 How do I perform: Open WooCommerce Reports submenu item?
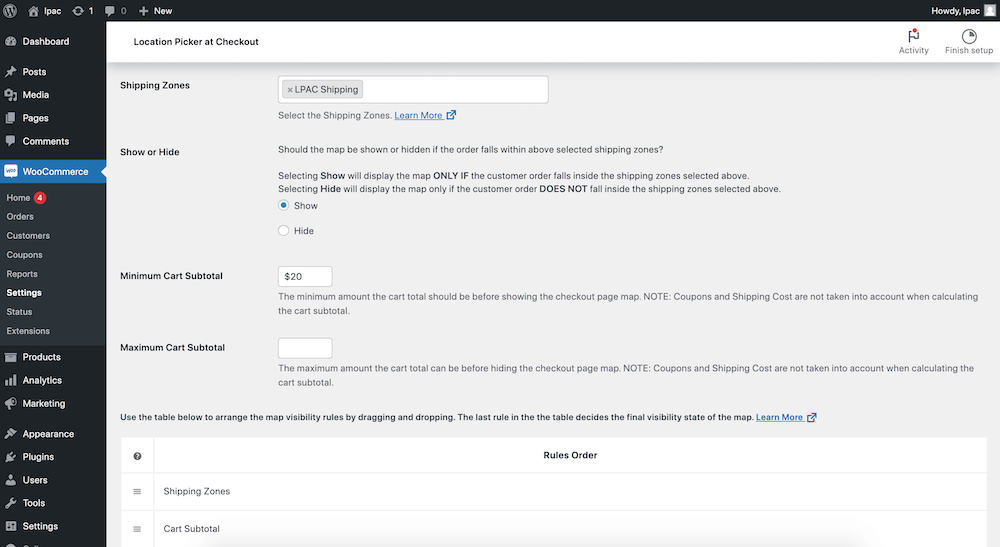pos(22,274)
